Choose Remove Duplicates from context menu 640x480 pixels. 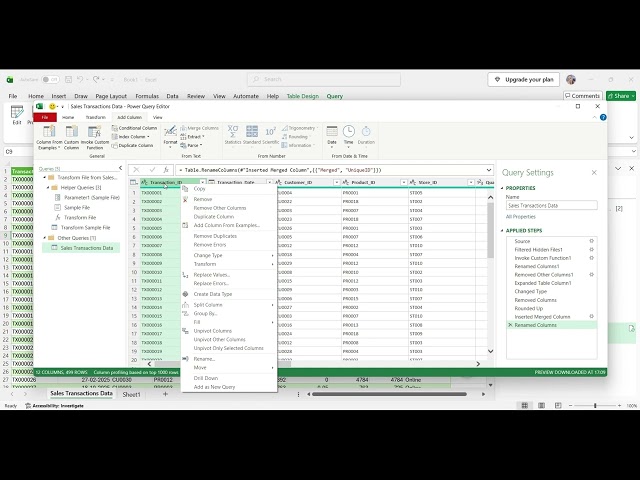coord(229,236)
